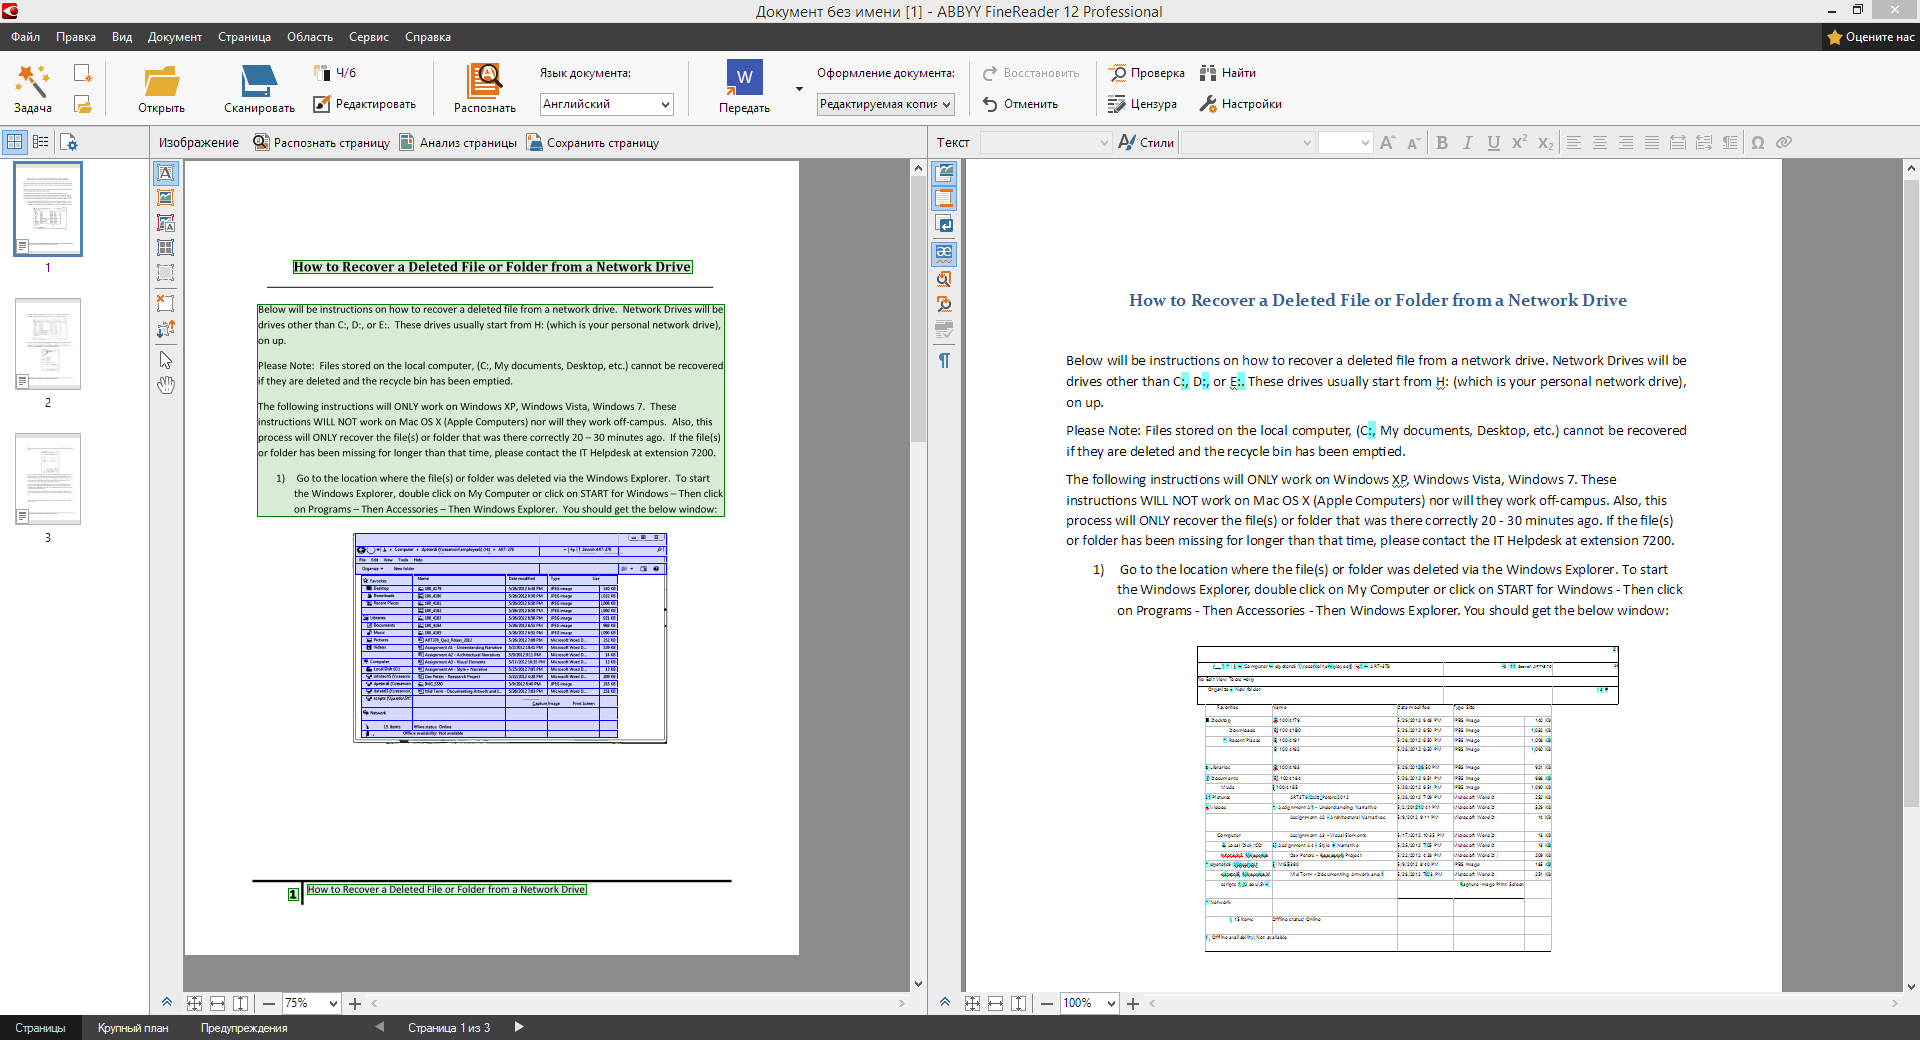
Task: Select the text area drawing tool
Action: coord(166,173)
